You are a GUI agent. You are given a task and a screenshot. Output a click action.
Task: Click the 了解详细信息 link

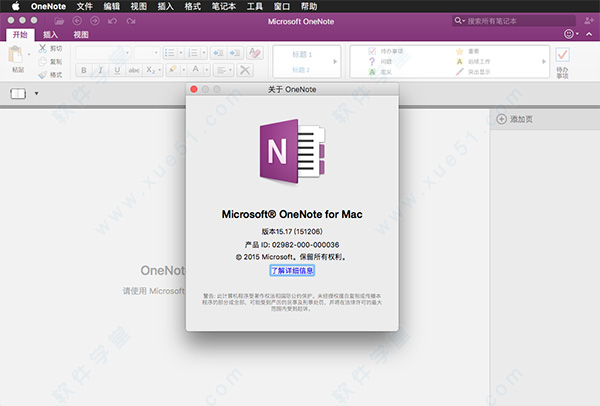pos(292,271)
